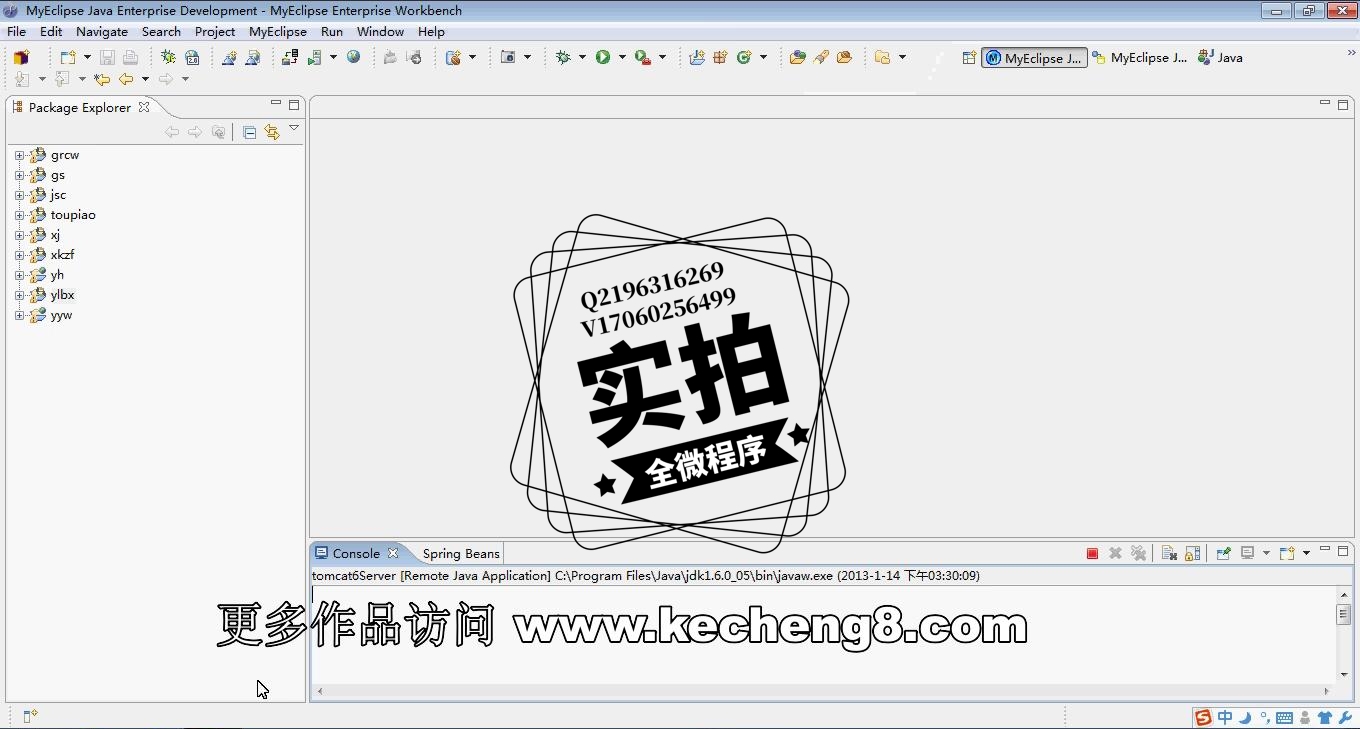Open the Help menu
1360x729 pixels.
pyautogui.click(x=431, y=32)
